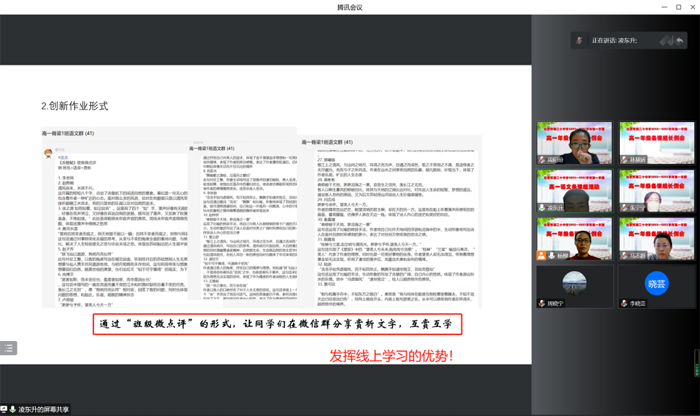Switch the video layout from the speaker bar
Image resolution: width=700 pixels, height=416 pixels.
pyautogui.click(x=666, y=41)
